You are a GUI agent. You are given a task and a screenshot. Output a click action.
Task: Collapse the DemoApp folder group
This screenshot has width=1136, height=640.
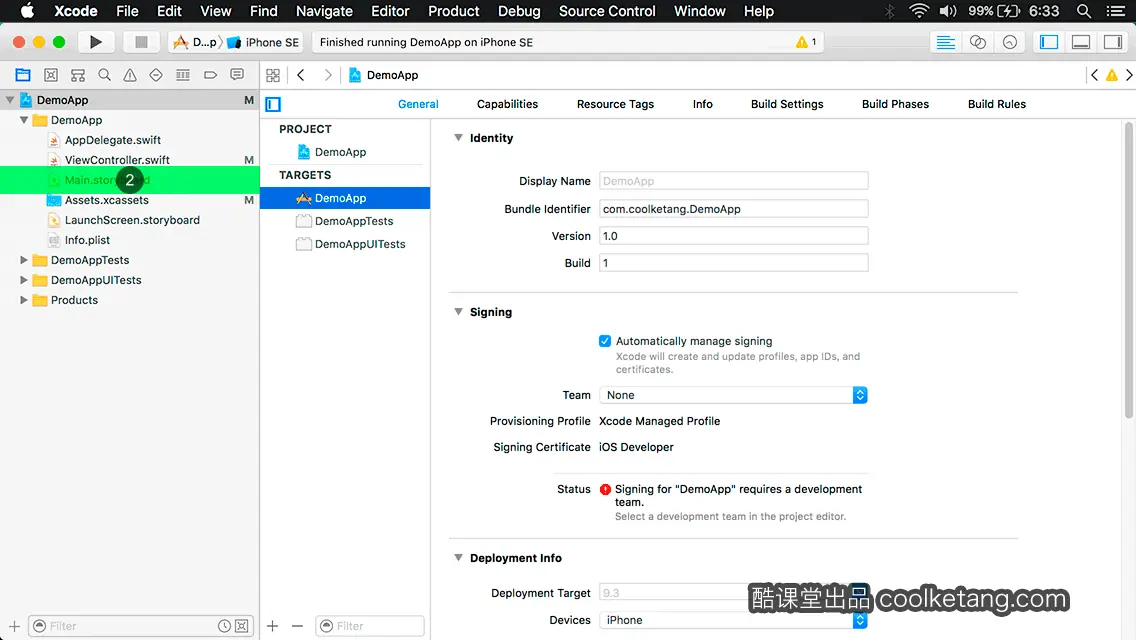[x=24, y=120]
